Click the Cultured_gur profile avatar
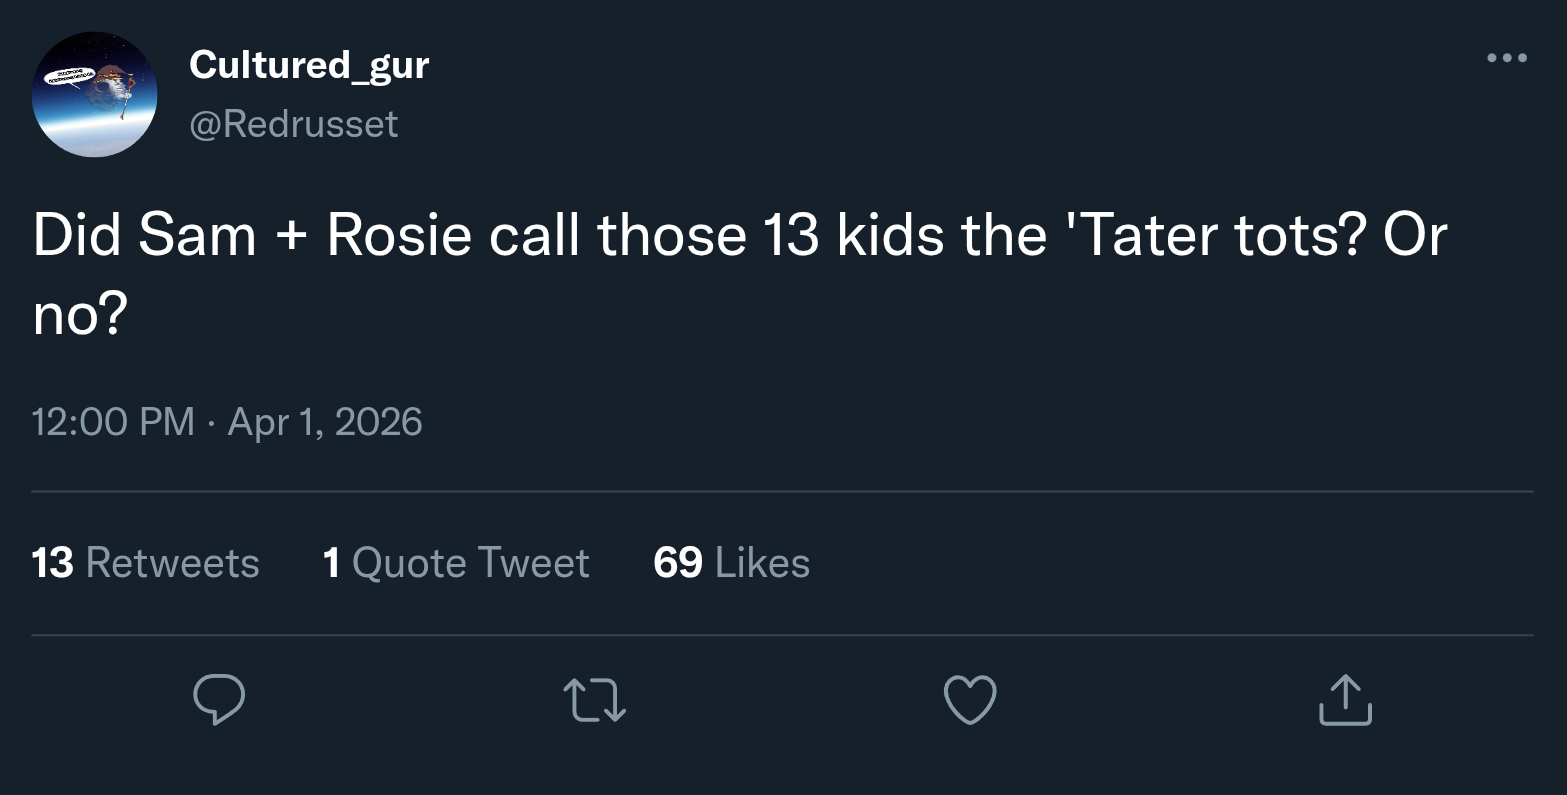 click(x=95, y=95)
